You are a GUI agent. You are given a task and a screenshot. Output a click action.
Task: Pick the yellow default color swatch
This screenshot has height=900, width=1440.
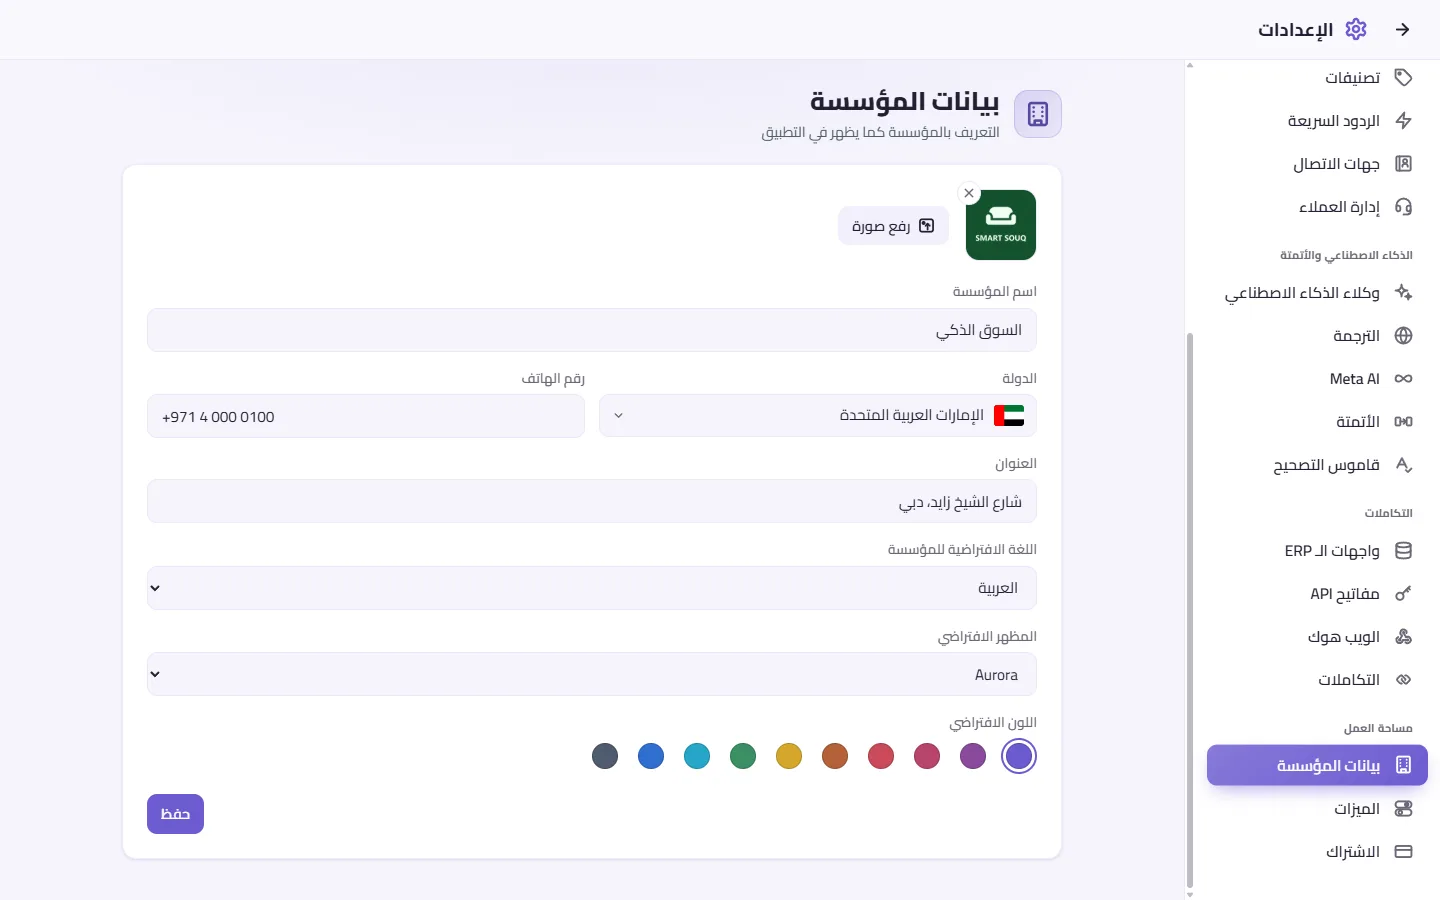789,756
